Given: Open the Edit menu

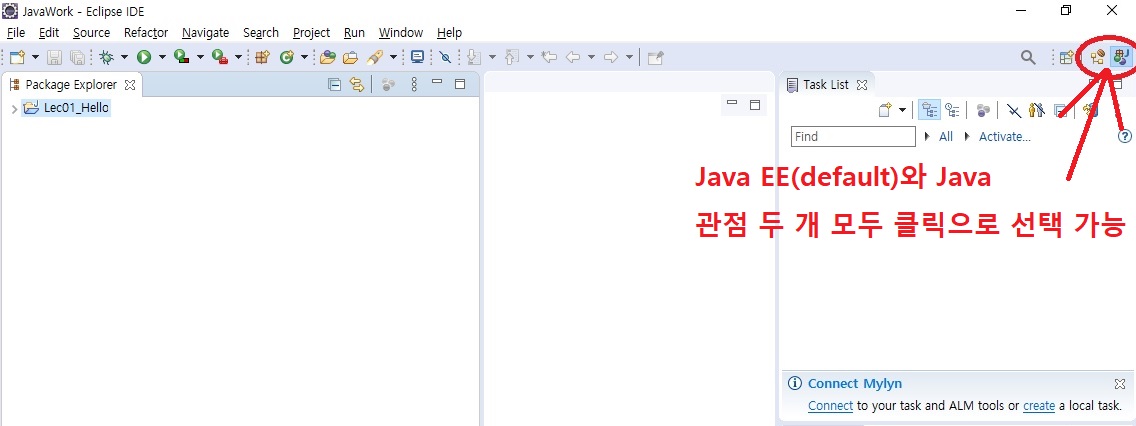Looking at the screenshot, I should (x=49, y=33).
